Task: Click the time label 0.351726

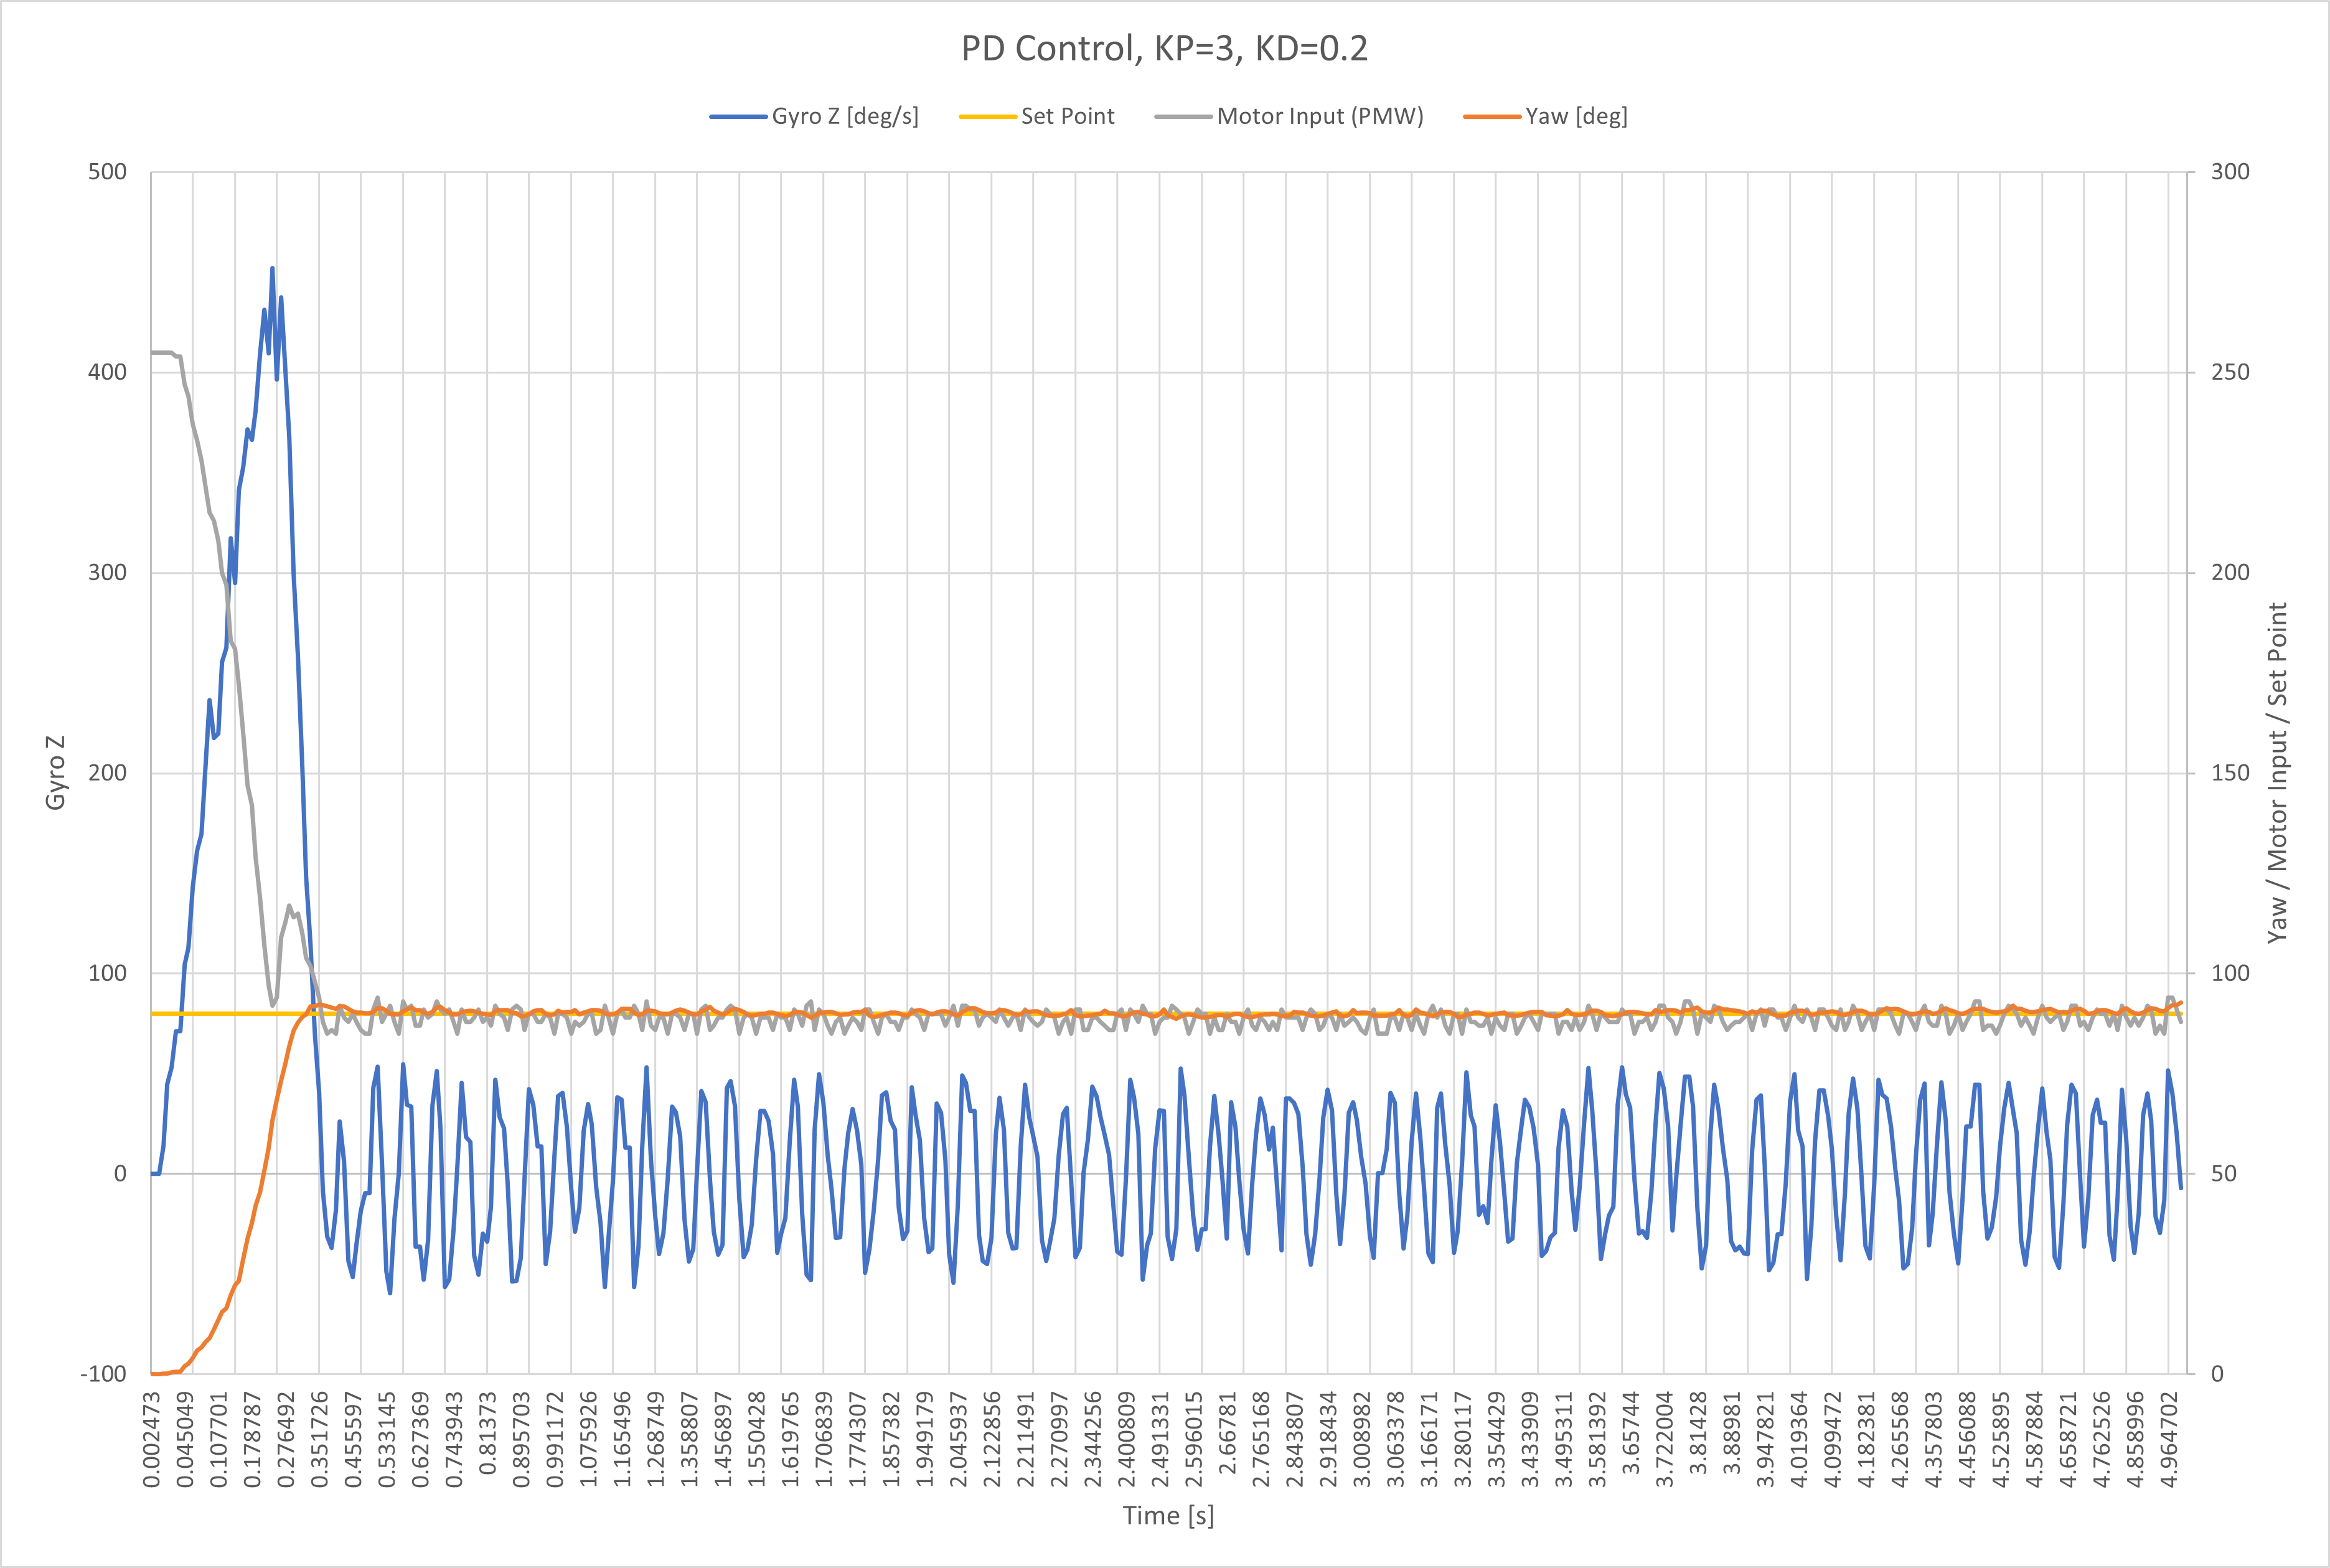Action: [x=319, y=1439]
